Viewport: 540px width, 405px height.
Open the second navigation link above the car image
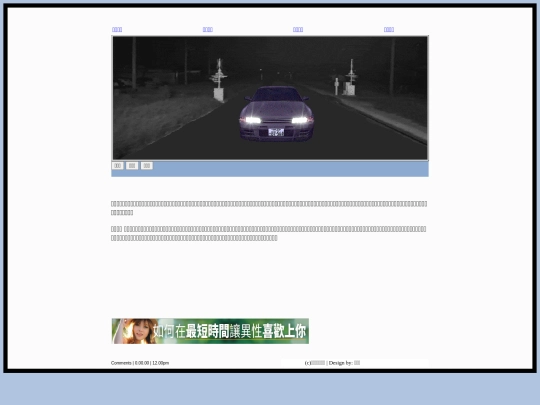[208, 30]
